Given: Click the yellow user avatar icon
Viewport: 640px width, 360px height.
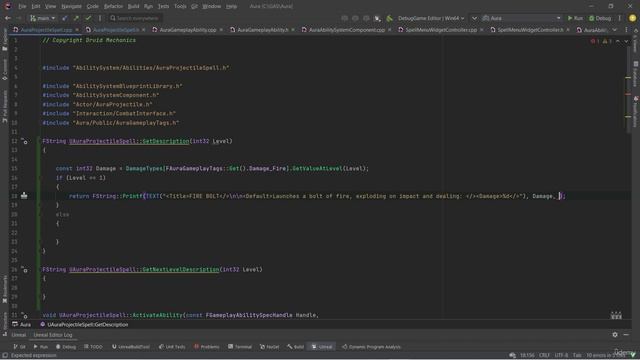Looking at the screenshot, I should (632, 18).
